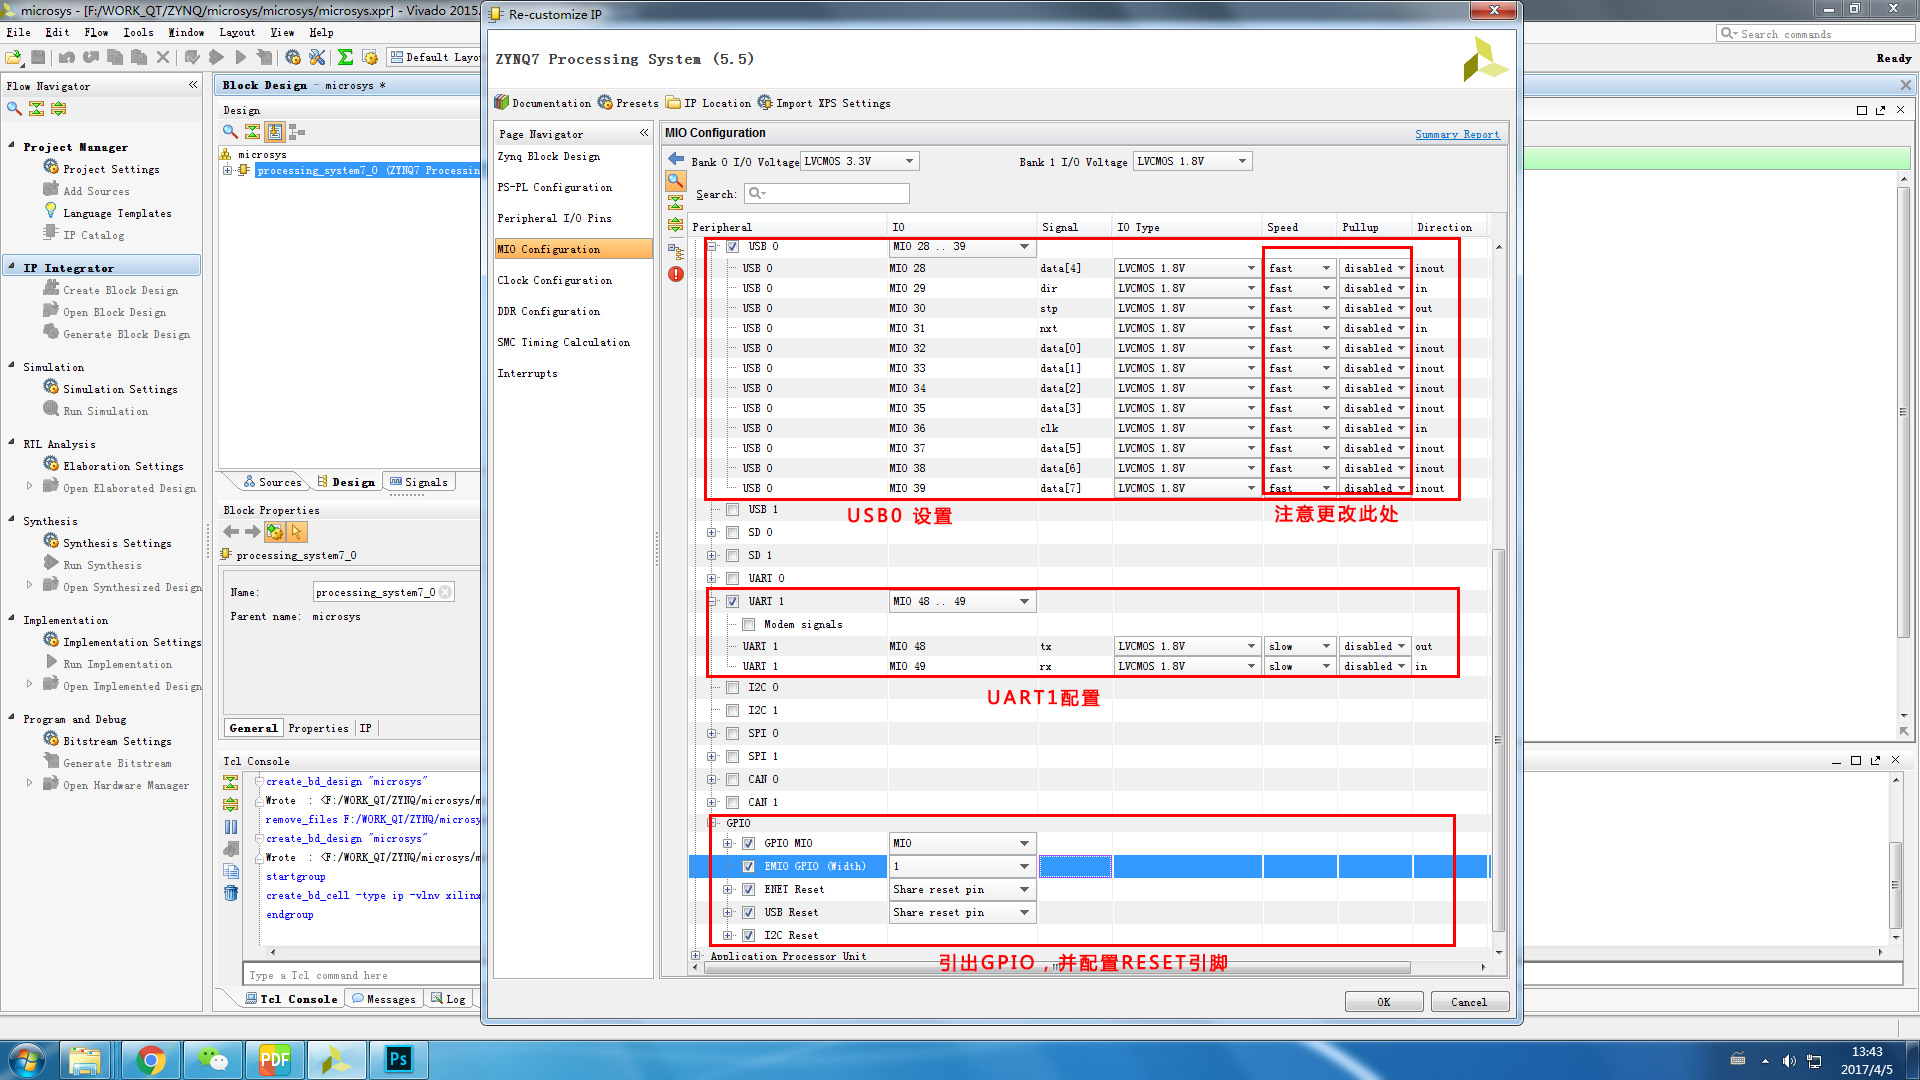
Task: Switch to the Messages tab
Action: (384, 998)
